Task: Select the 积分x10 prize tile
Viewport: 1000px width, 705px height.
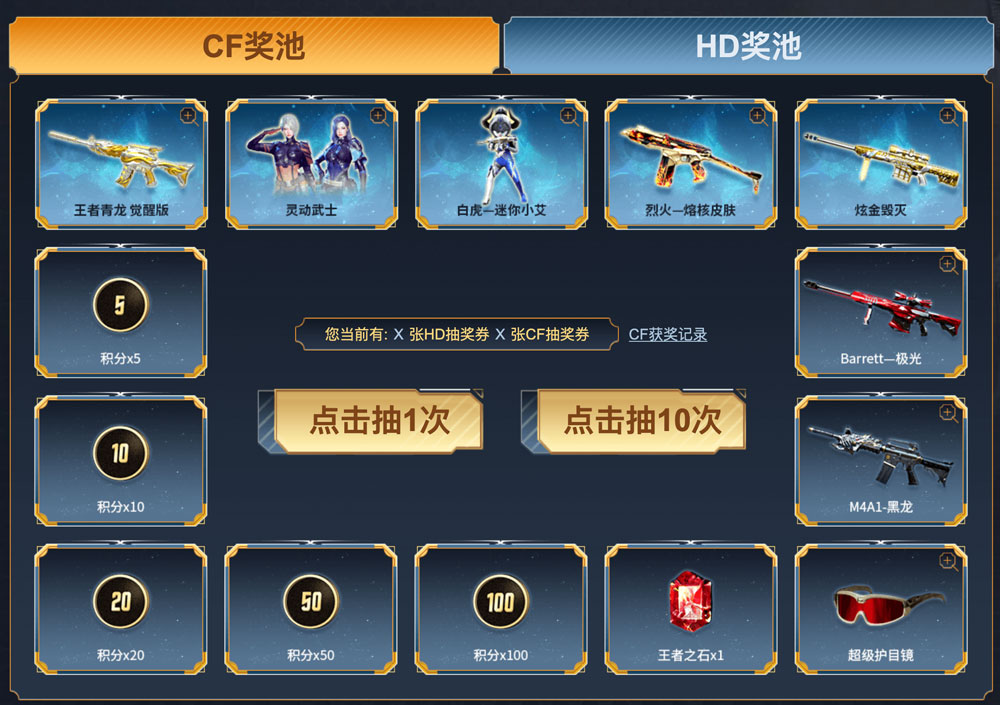Action: (x=121, y=461)
